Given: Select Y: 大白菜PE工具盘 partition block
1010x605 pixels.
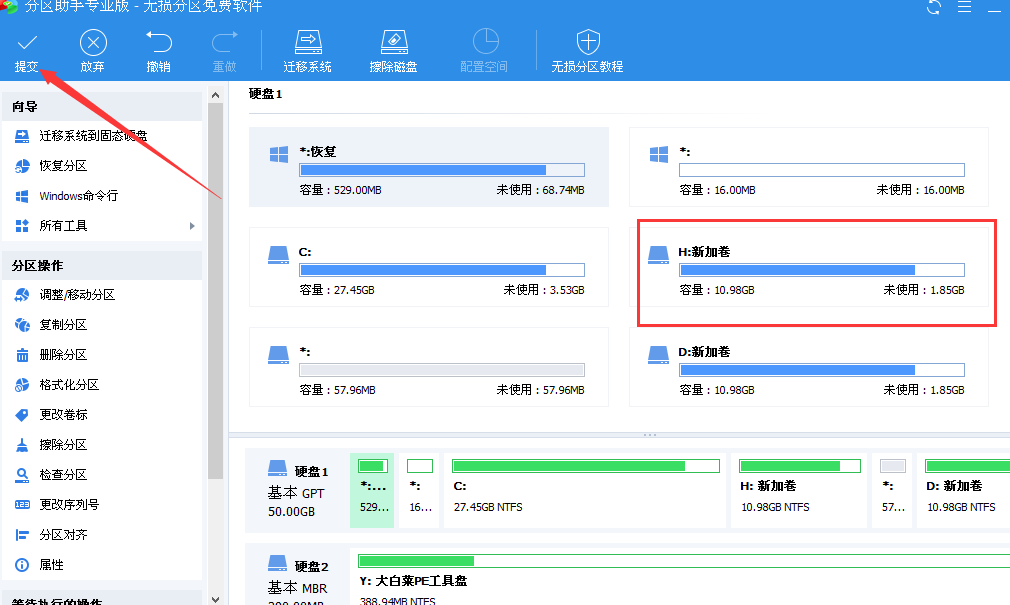Looking at the screenshot, I should (680, 577).
